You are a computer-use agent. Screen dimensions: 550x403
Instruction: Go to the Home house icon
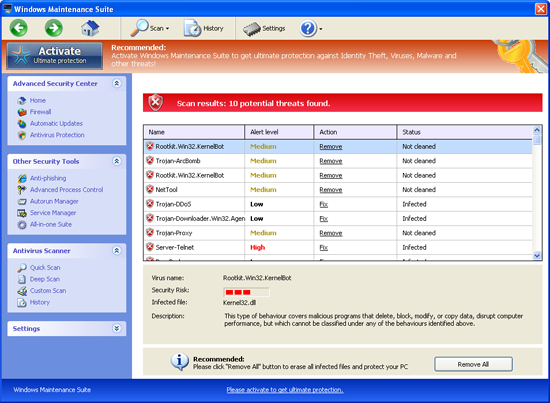[x=90, y=28]
